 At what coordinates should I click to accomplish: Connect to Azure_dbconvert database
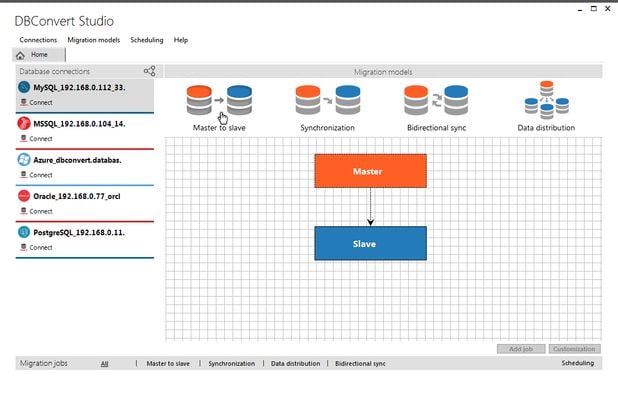pyautogui.click(x=36, y=175)
